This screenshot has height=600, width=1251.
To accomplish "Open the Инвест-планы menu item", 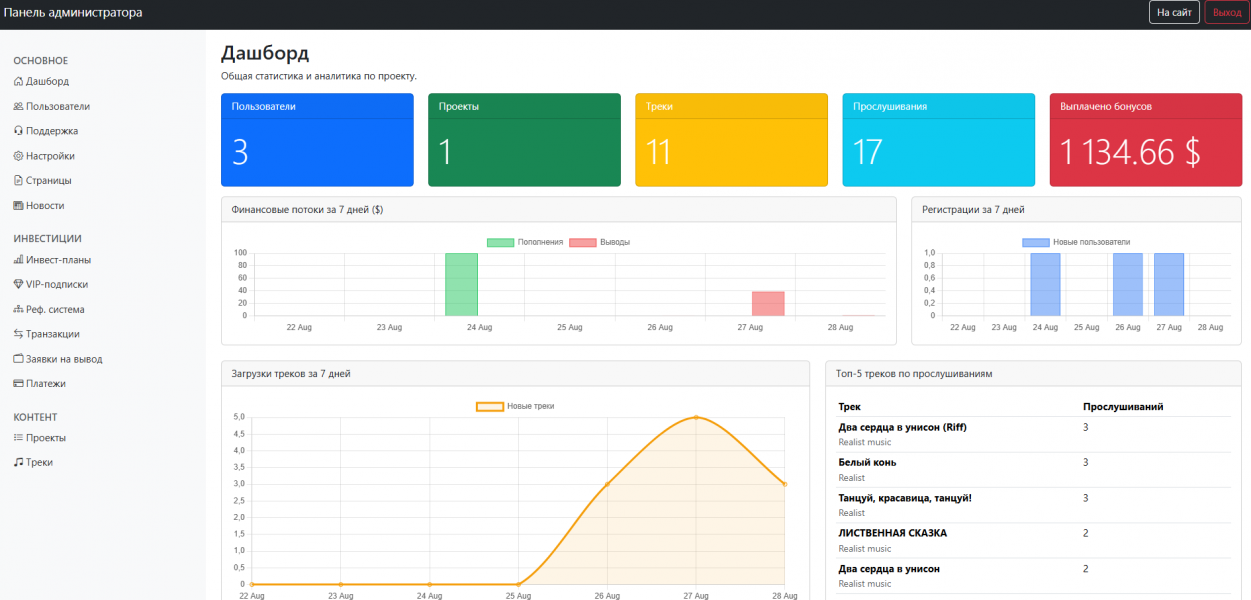I will tap(58, 260).
